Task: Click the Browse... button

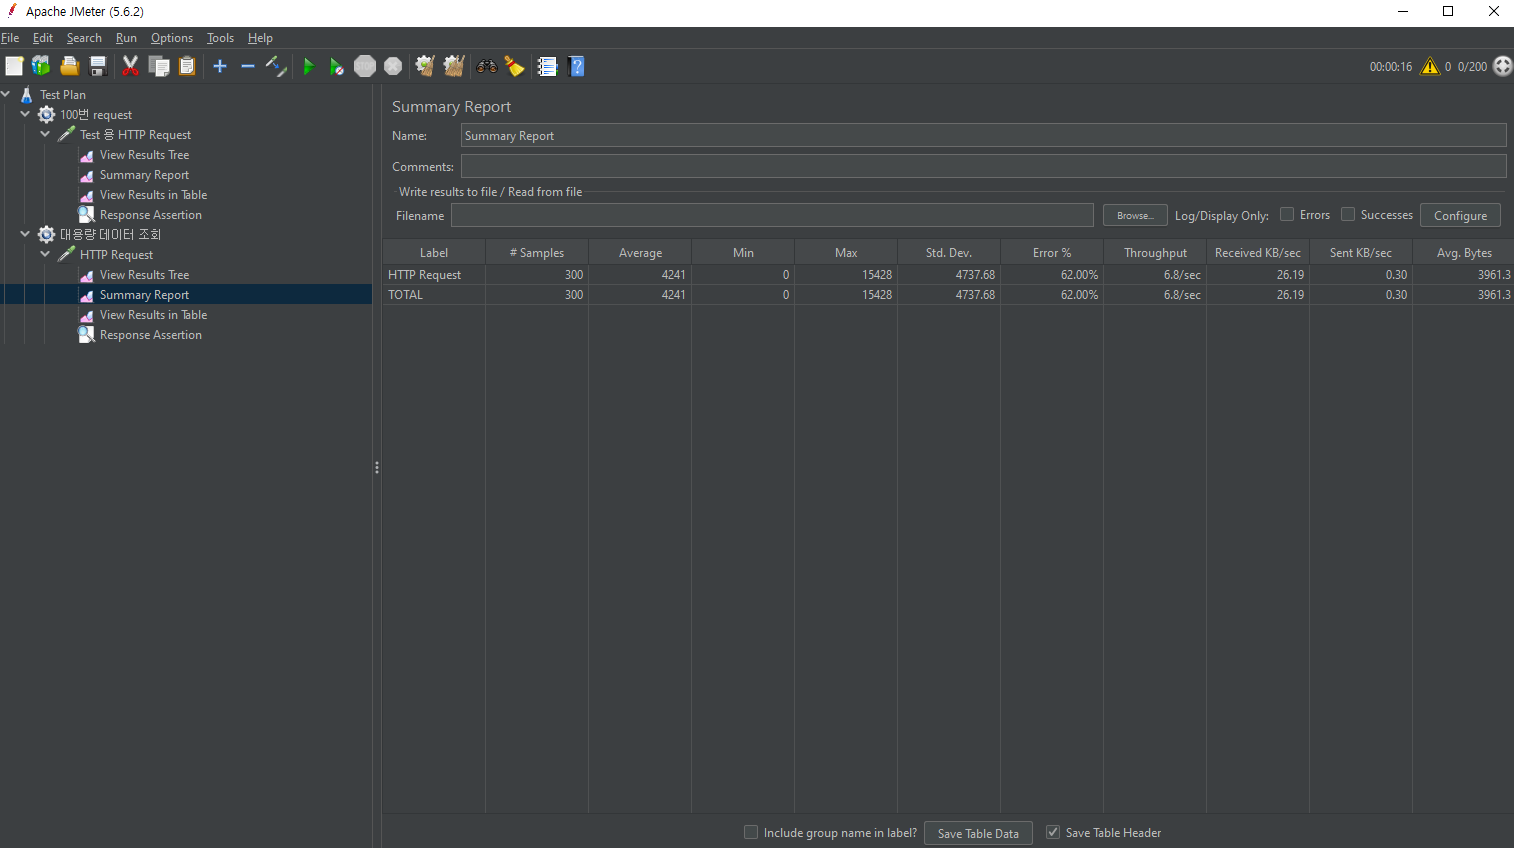Action: [1135, 215]
